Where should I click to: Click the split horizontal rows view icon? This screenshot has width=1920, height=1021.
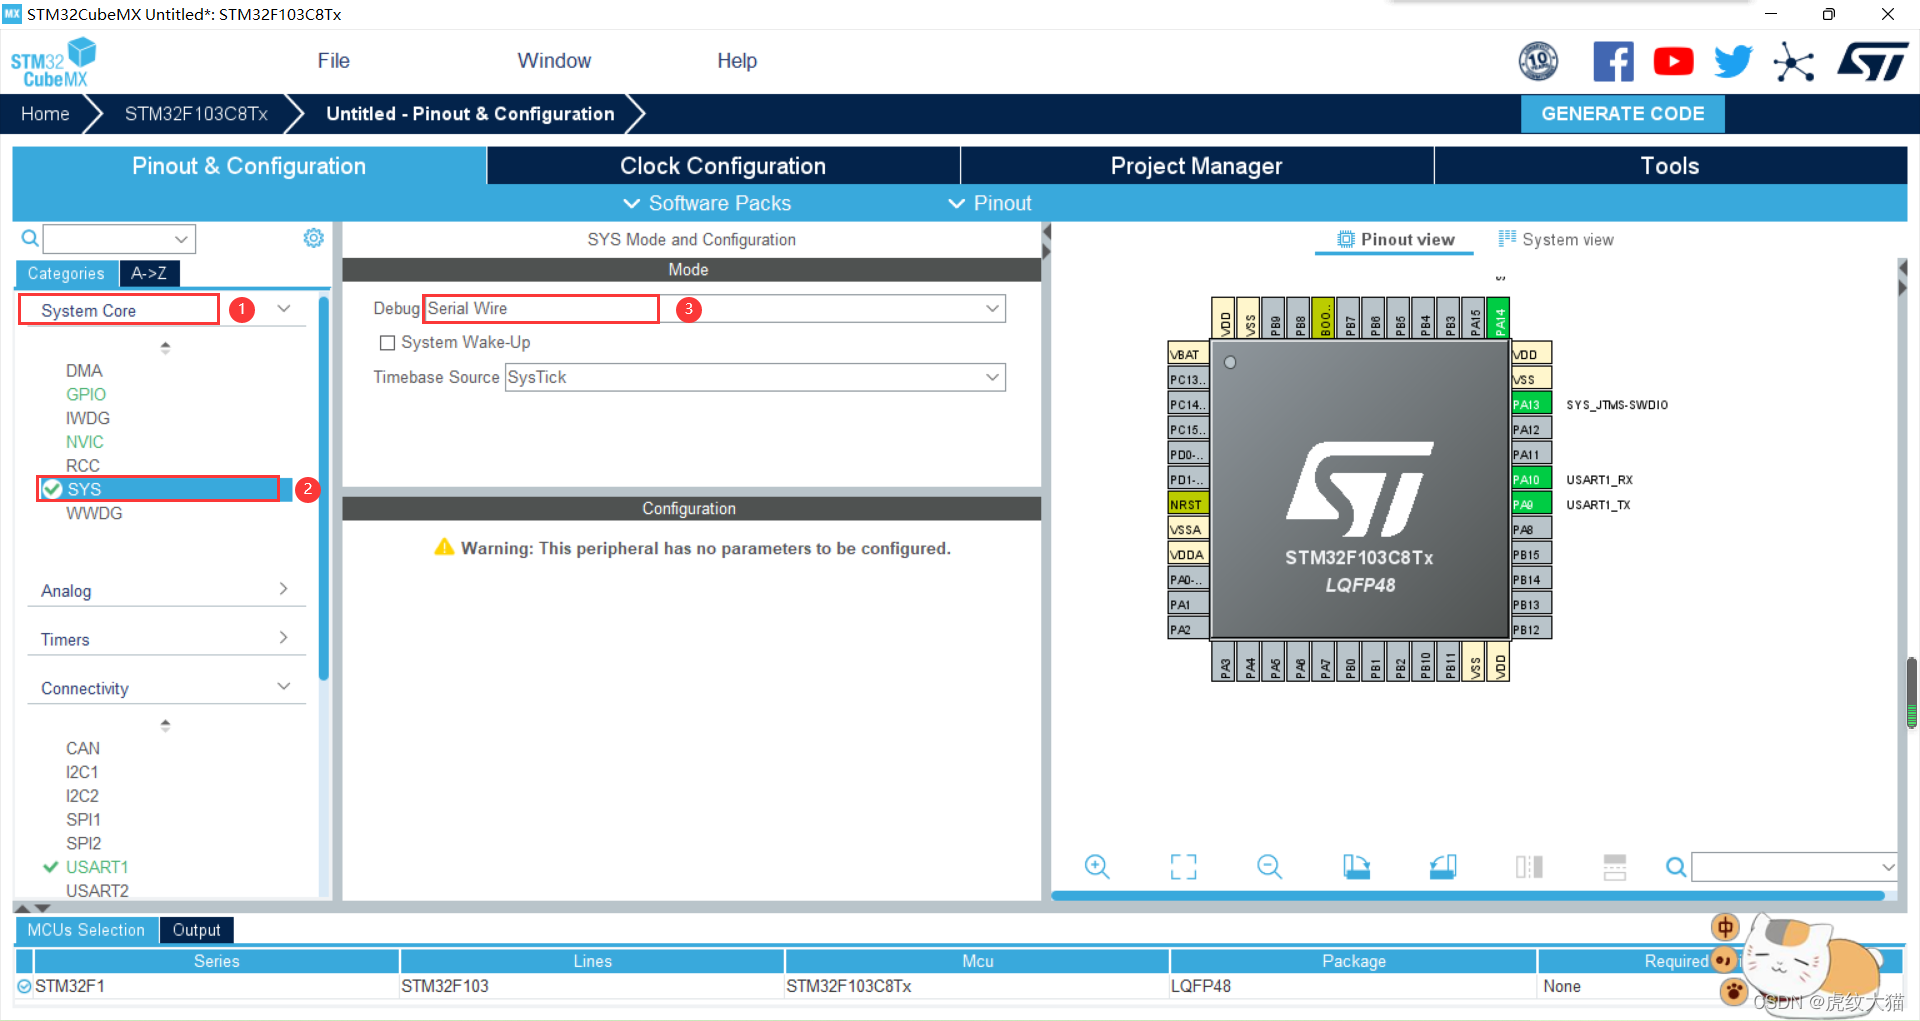pyautogui.click(x=1615, y=866)
